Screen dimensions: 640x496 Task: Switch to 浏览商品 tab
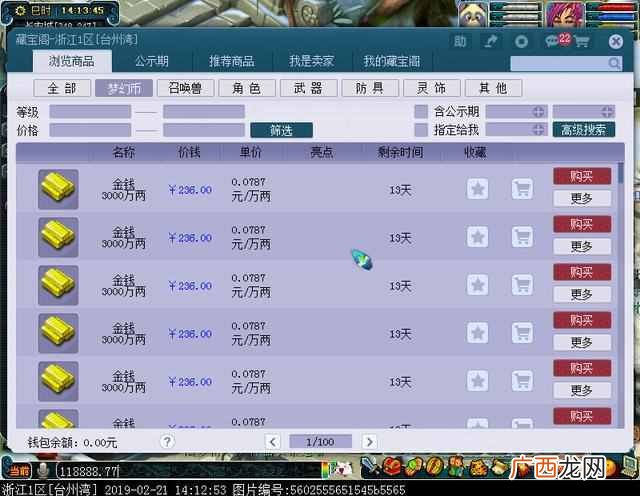[x=72, y=61]
